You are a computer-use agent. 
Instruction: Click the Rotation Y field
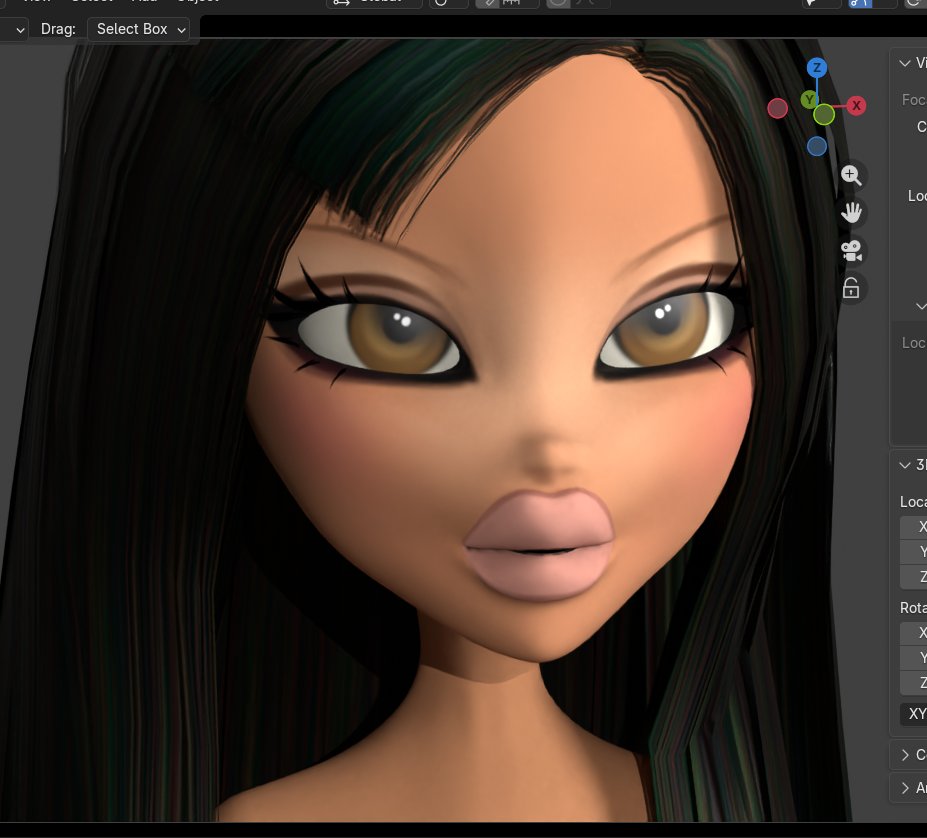click(x=913, y=658)
